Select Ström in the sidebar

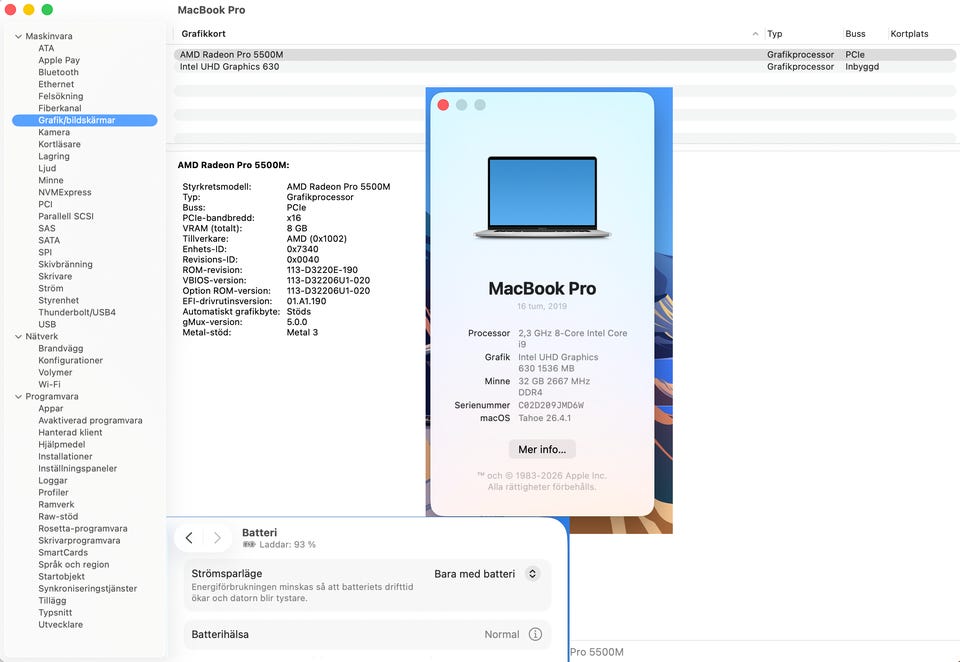pyautogui.click(x=50, y=288)
